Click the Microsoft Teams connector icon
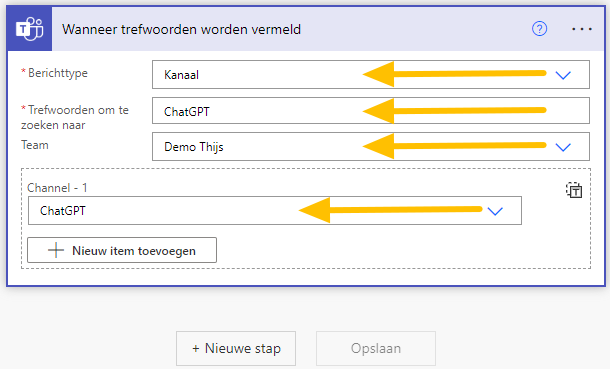This screenshot has width=610, height=369. (30, 29)
